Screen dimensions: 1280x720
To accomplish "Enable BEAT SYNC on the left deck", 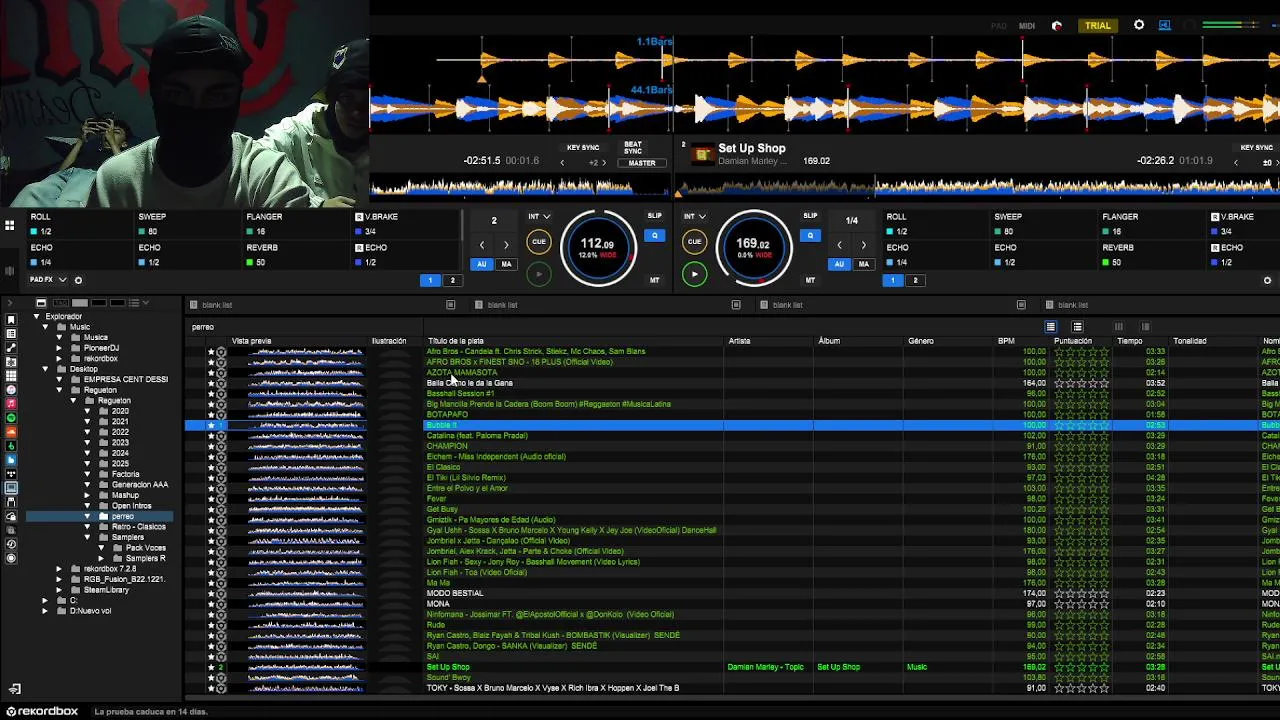I will click(x=633, y=147).
